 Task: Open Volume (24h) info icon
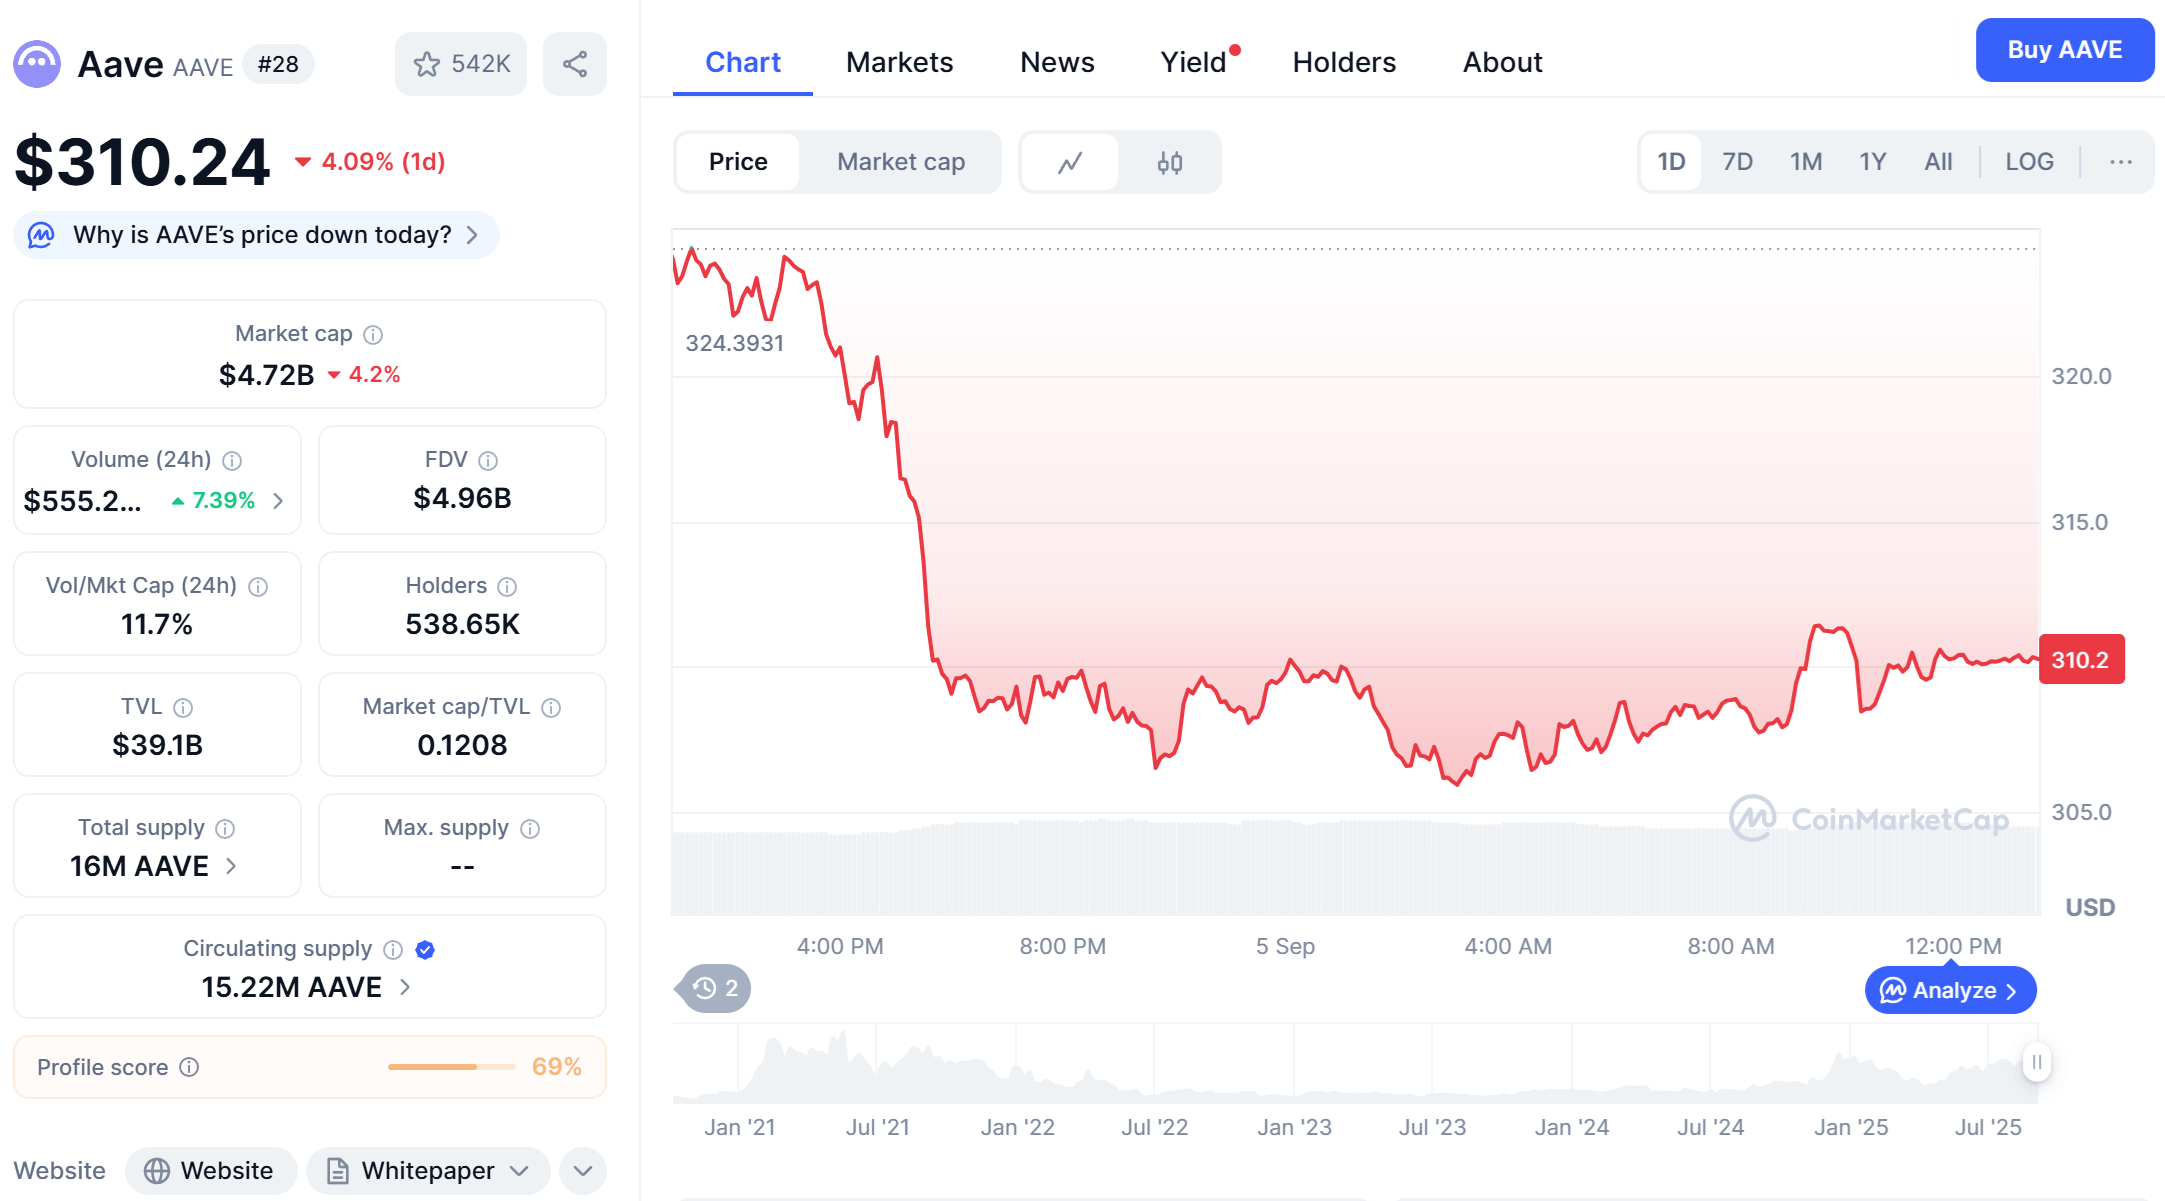[x=232, y=460]
